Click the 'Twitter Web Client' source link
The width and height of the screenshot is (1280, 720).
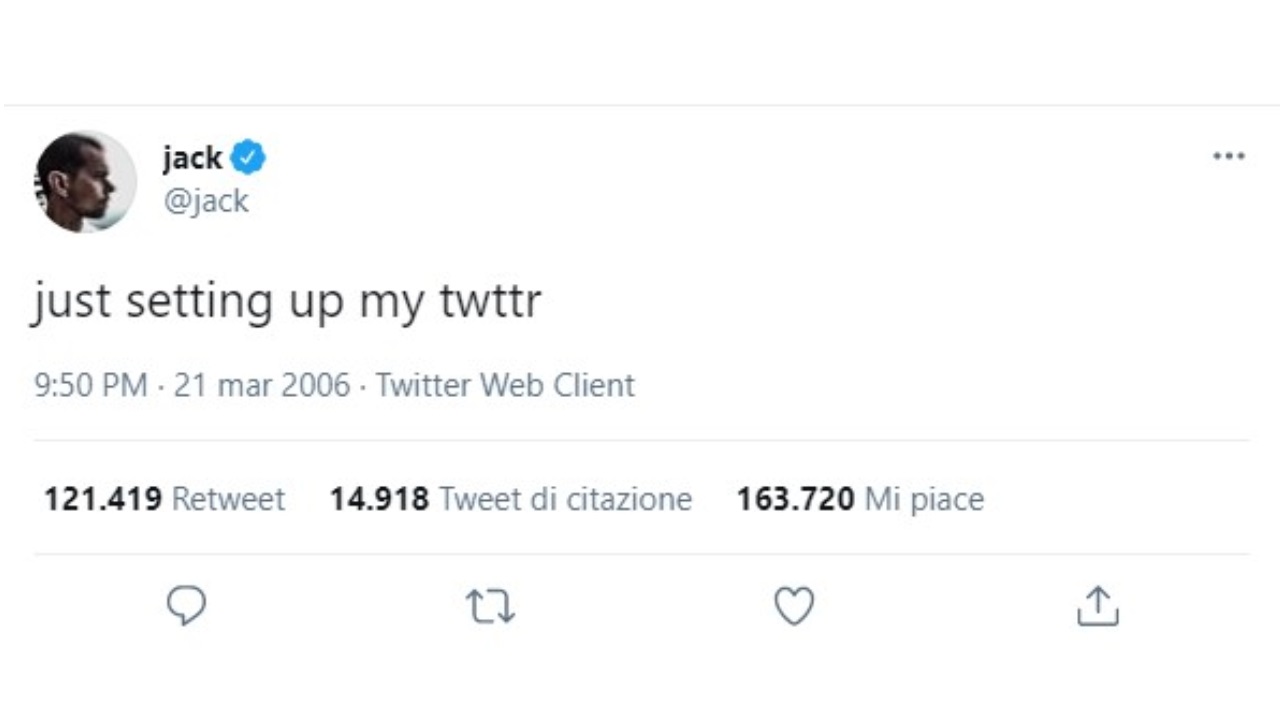click(x=505, y=385)
